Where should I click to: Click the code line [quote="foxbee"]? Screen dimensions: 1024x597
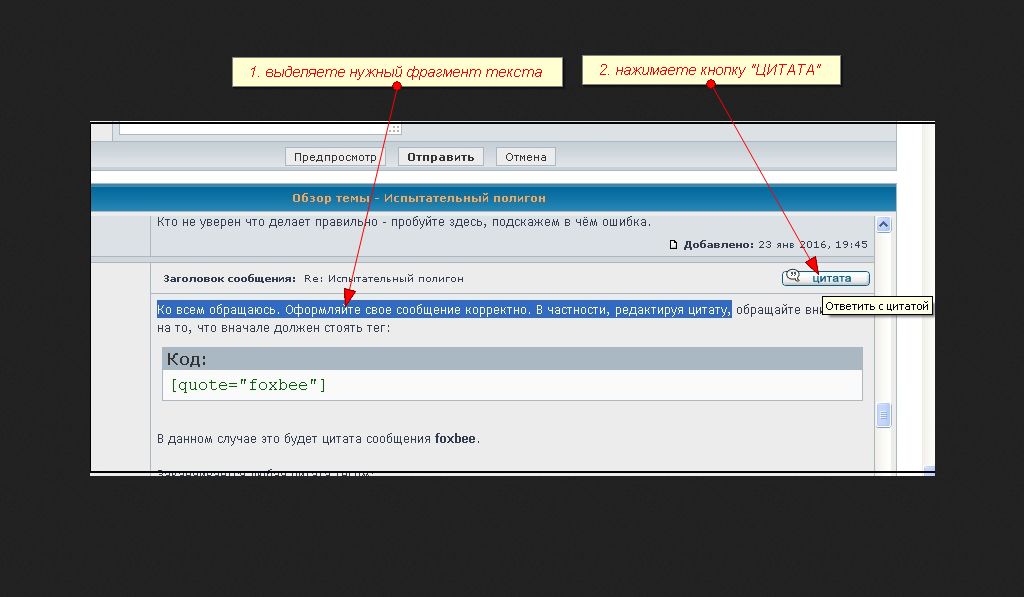(x=249, y=385)
